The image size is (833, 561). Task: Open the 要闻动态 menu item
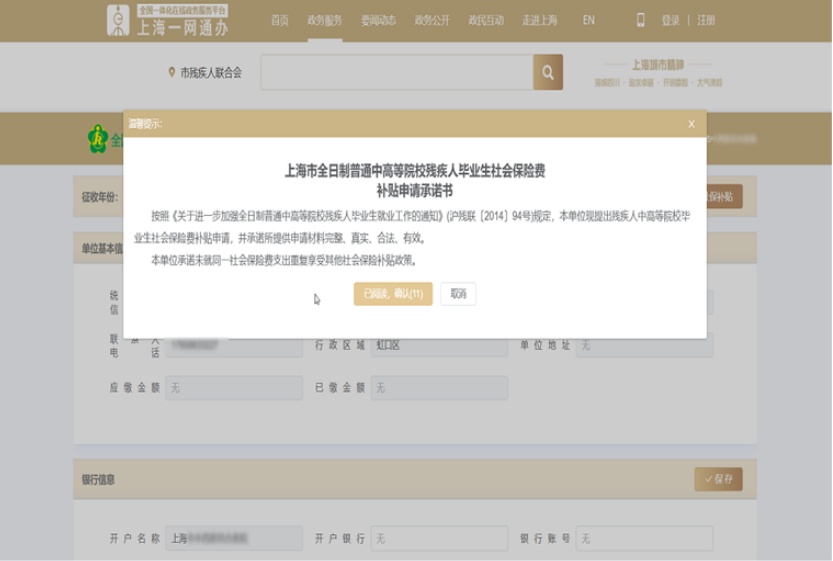[x=378, y=20]
